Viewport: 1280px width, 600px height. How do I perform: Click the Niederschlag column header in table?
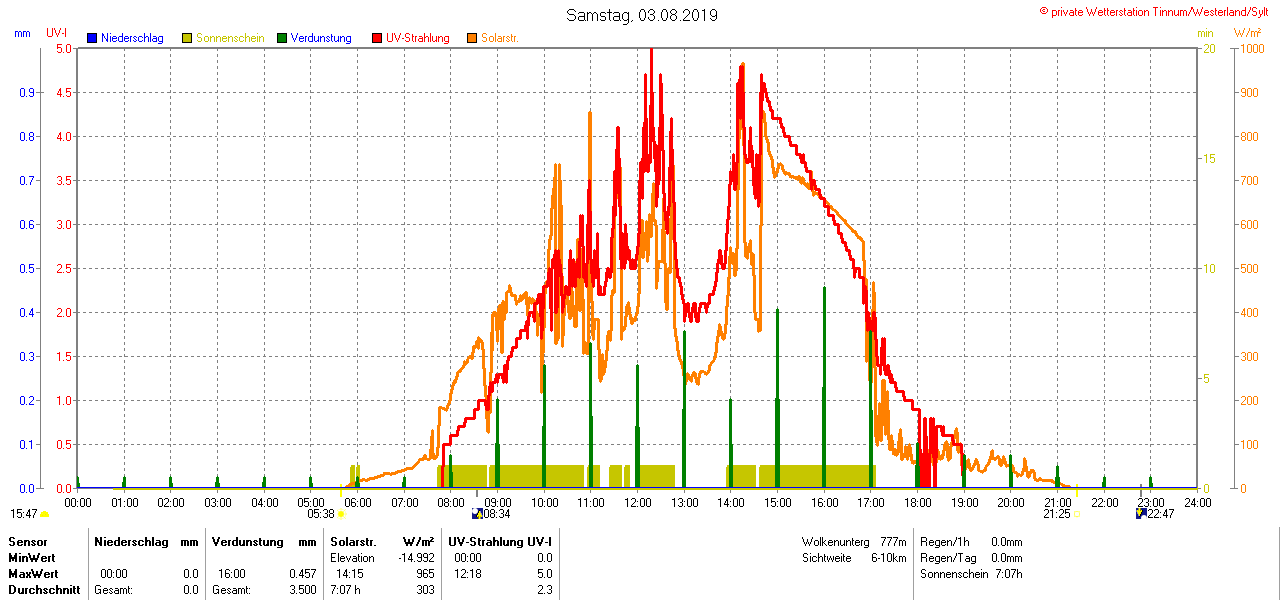133,541
